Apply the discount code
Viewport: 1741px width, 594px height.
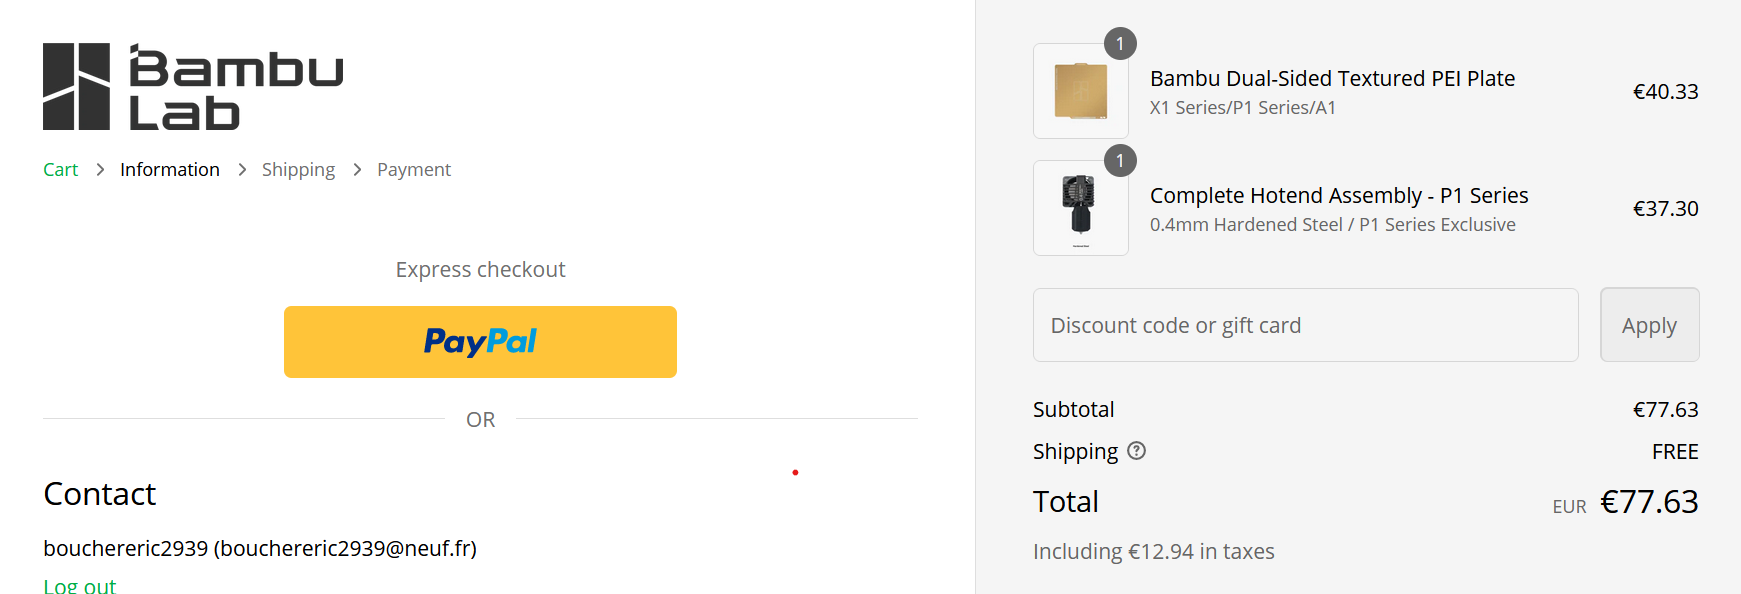point(1649,325)
